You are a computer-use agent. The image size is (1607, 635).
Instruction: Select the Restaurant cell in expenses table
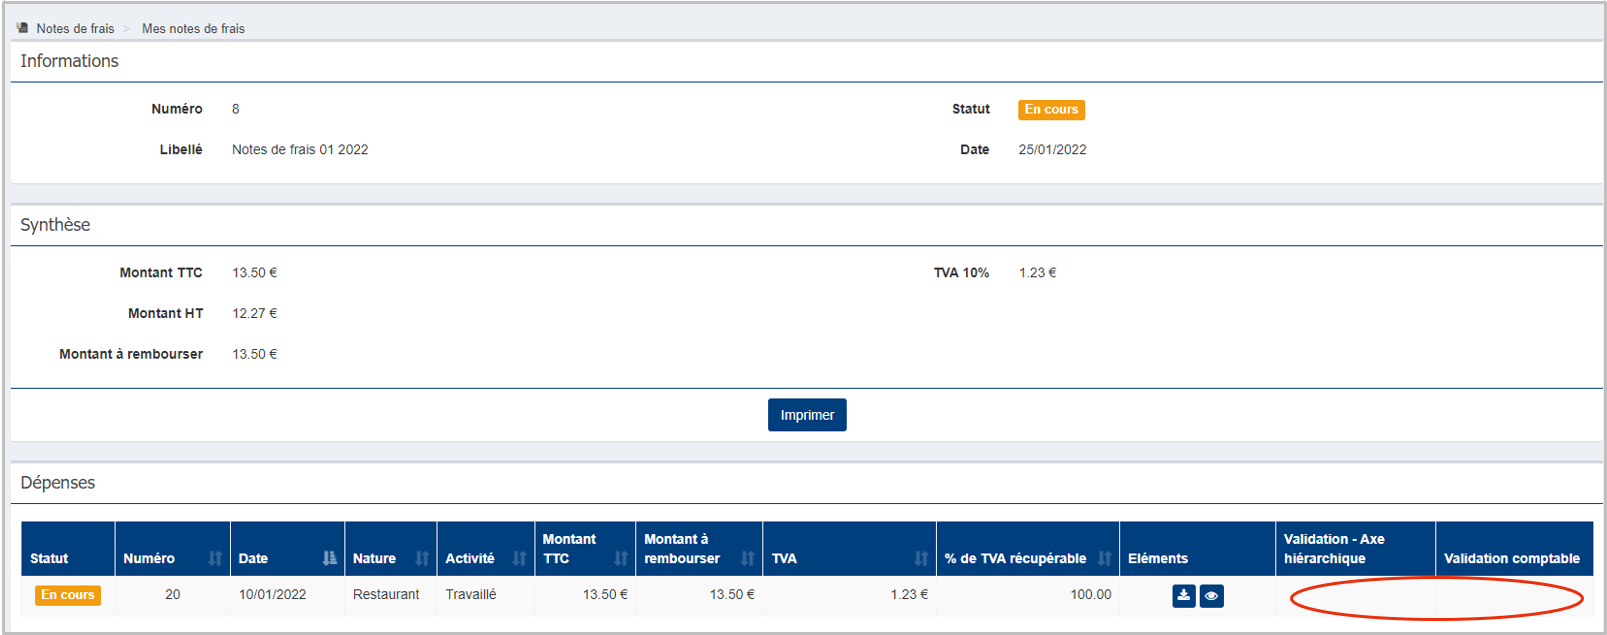tap(386, 595)
